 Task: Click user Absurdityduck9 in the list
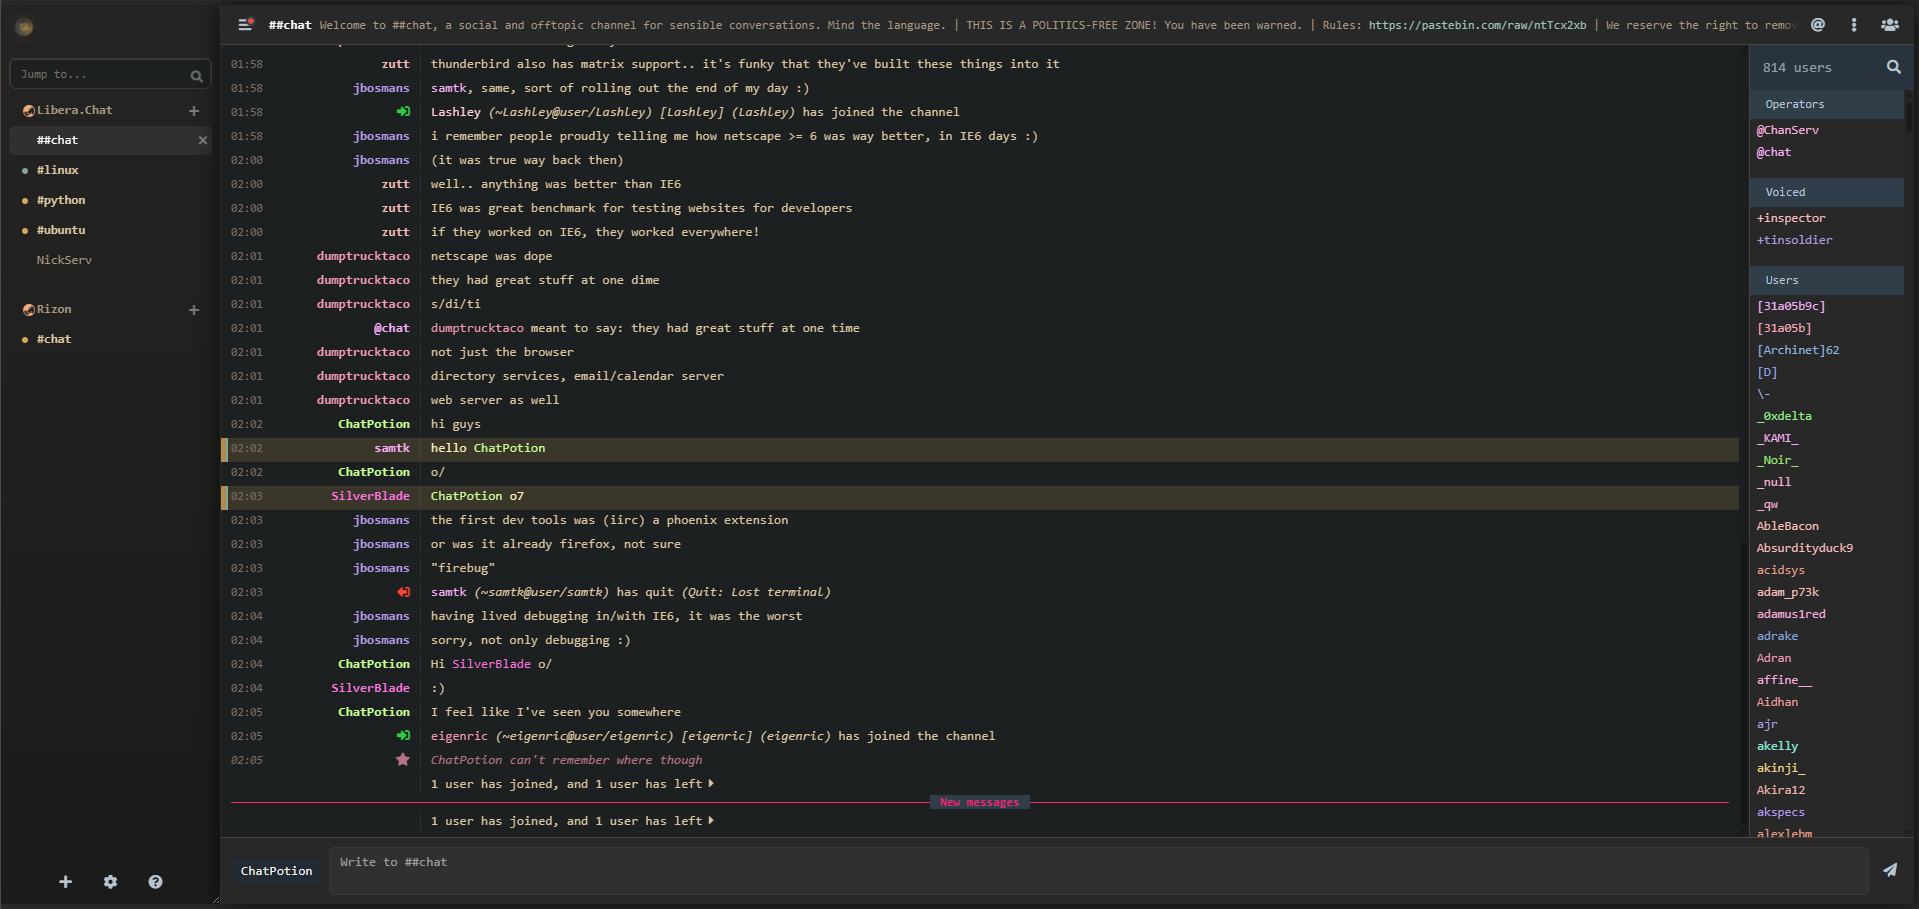(x=1805, y=548)
